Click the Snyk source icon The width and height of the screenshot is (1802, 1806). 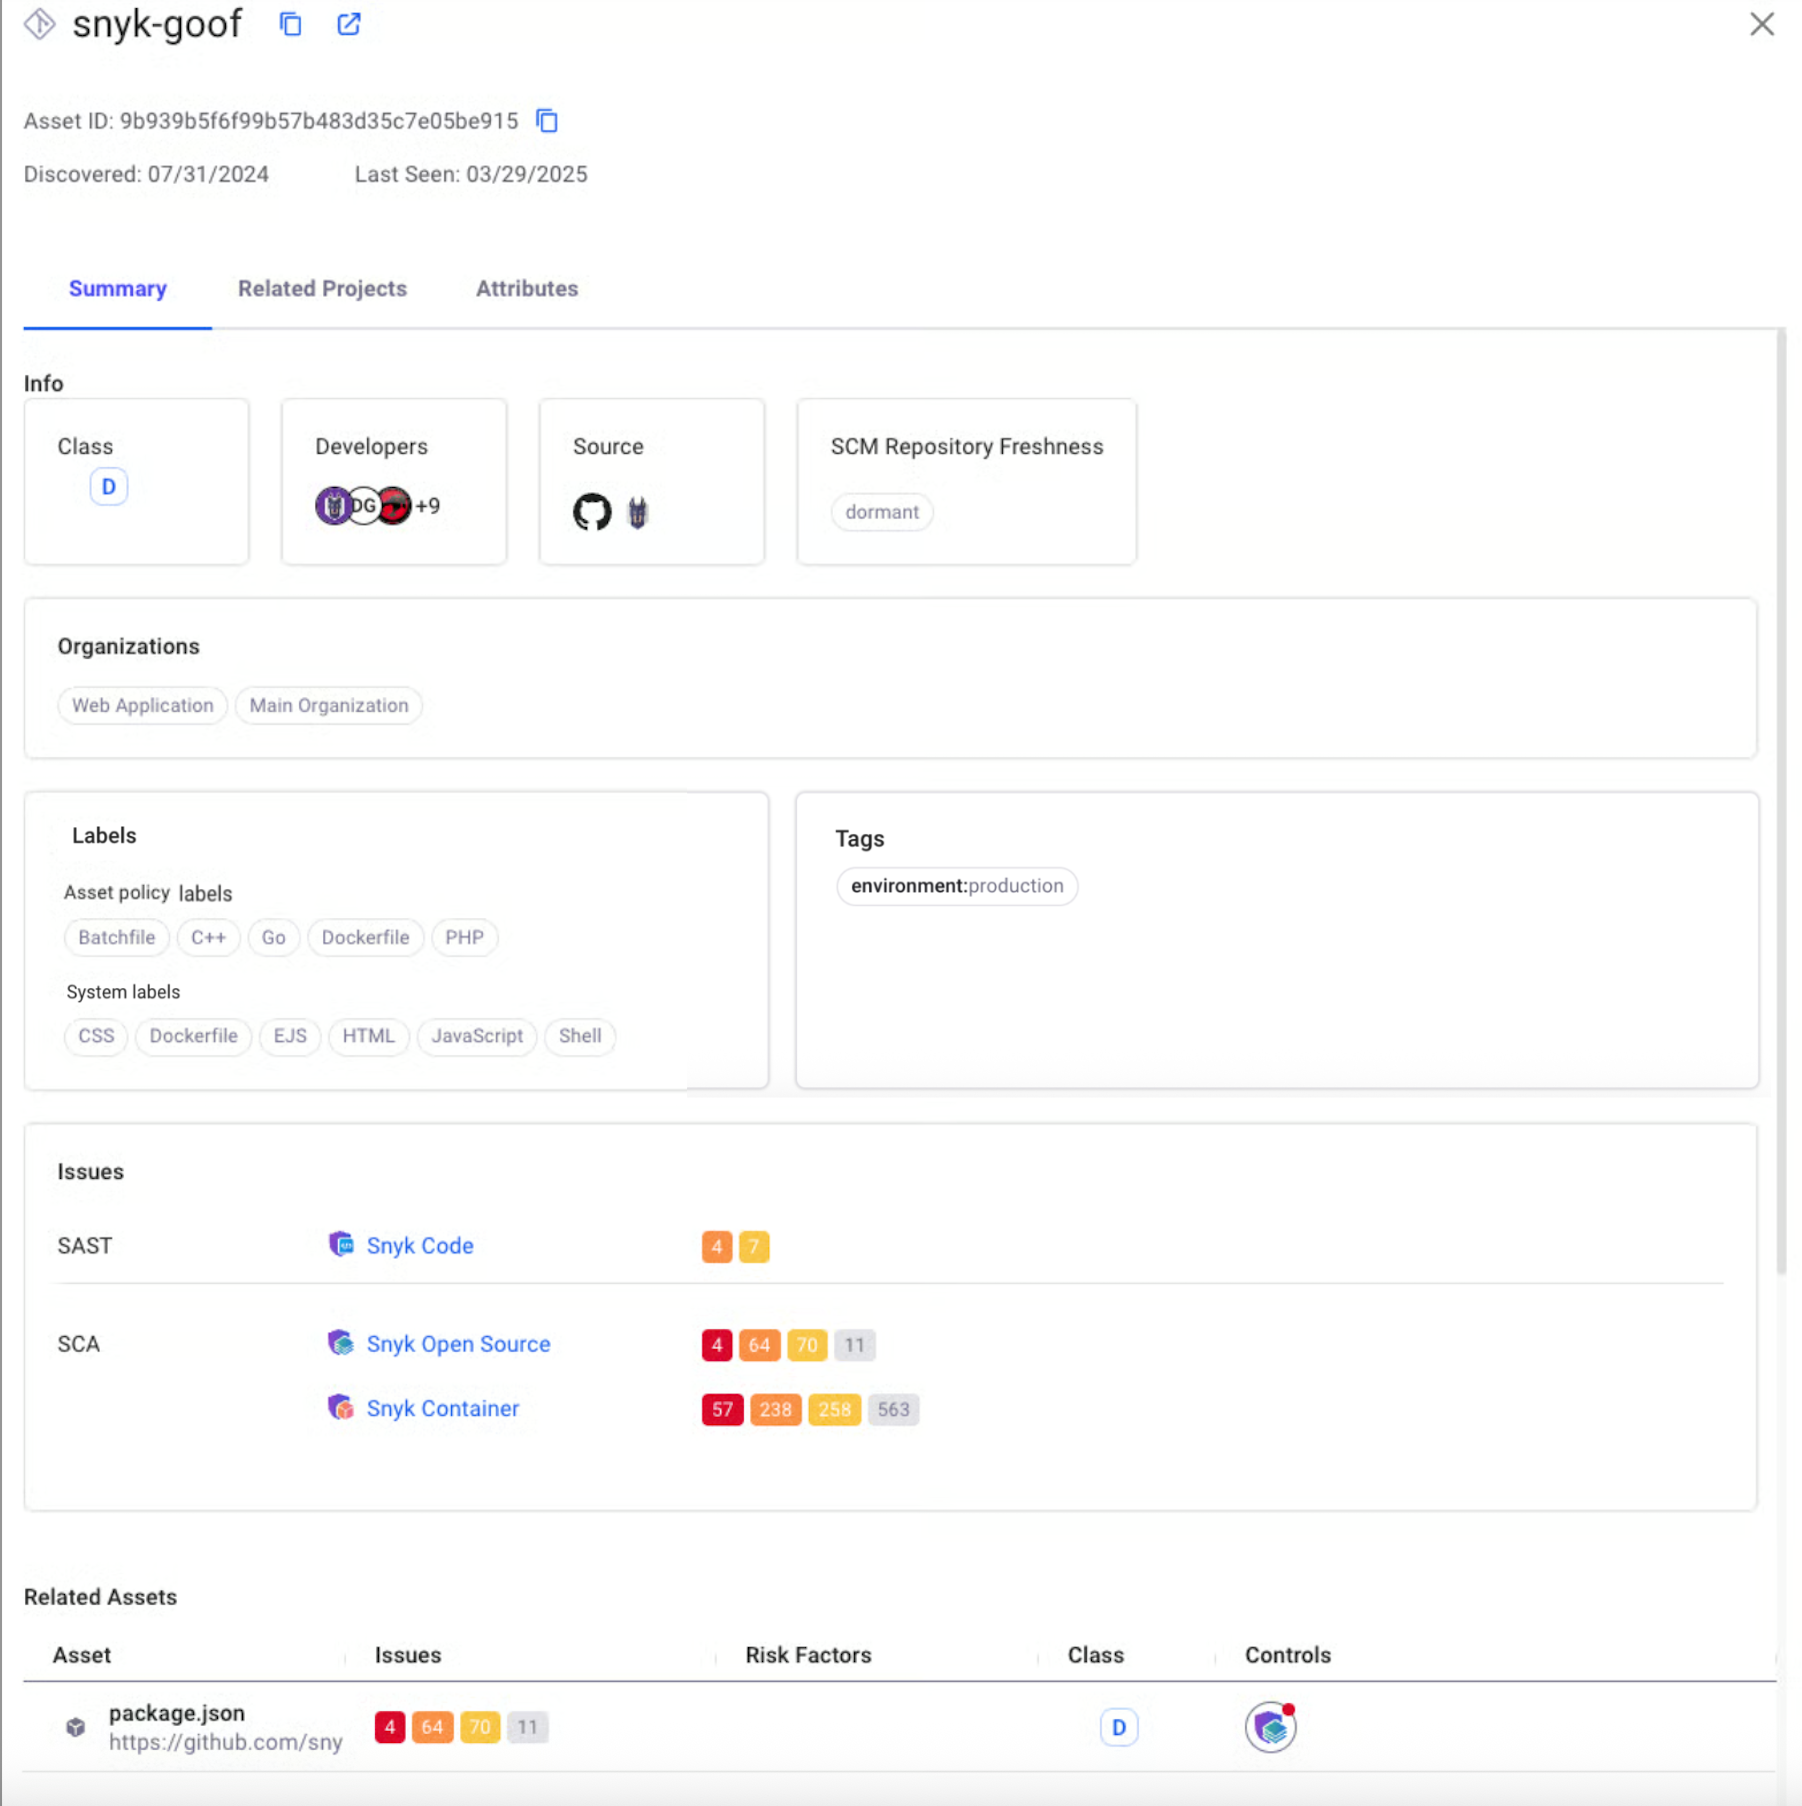pyautogui.click(x=638, y=513)
